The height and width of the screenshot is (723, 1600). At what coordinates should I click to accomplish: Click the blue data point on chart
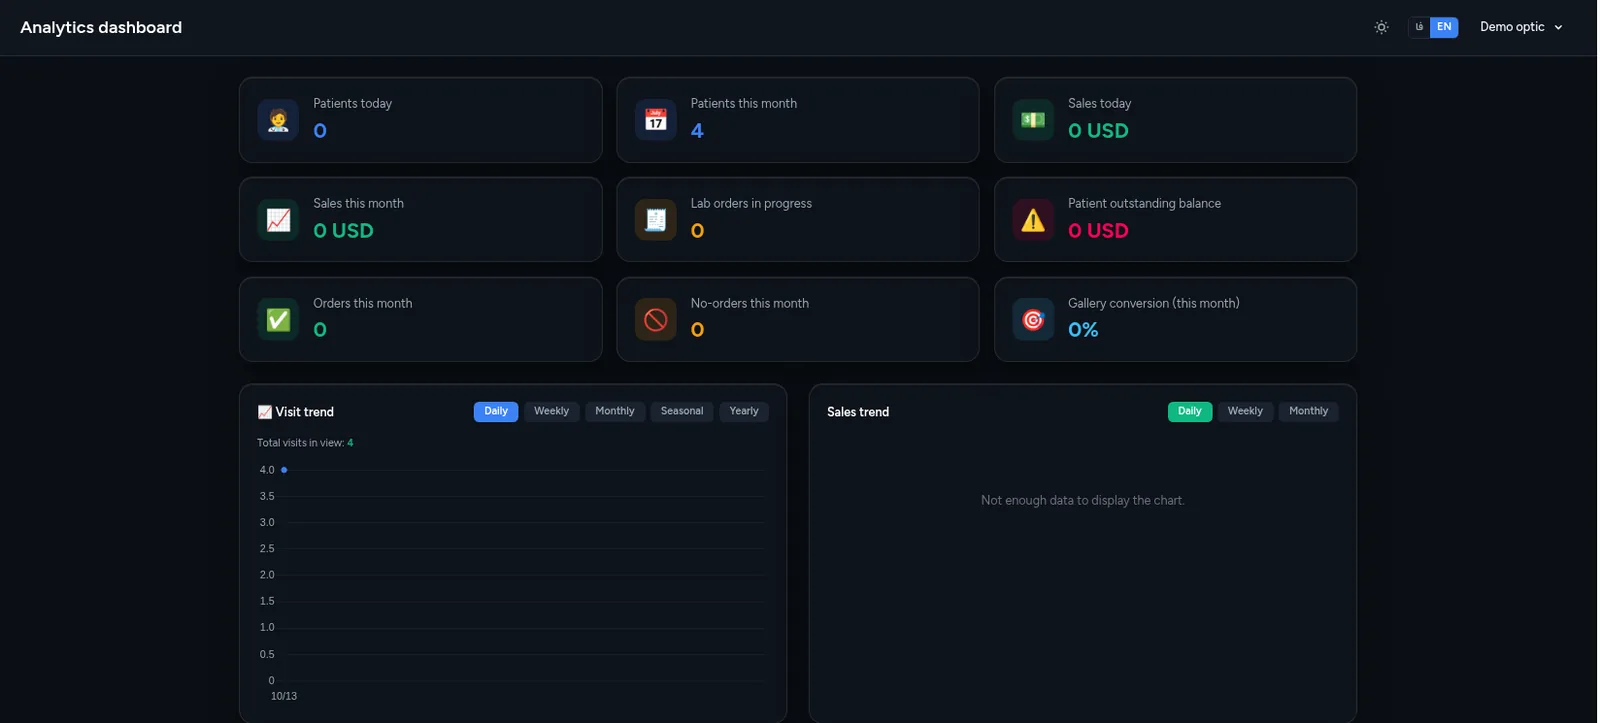point(284,470)
